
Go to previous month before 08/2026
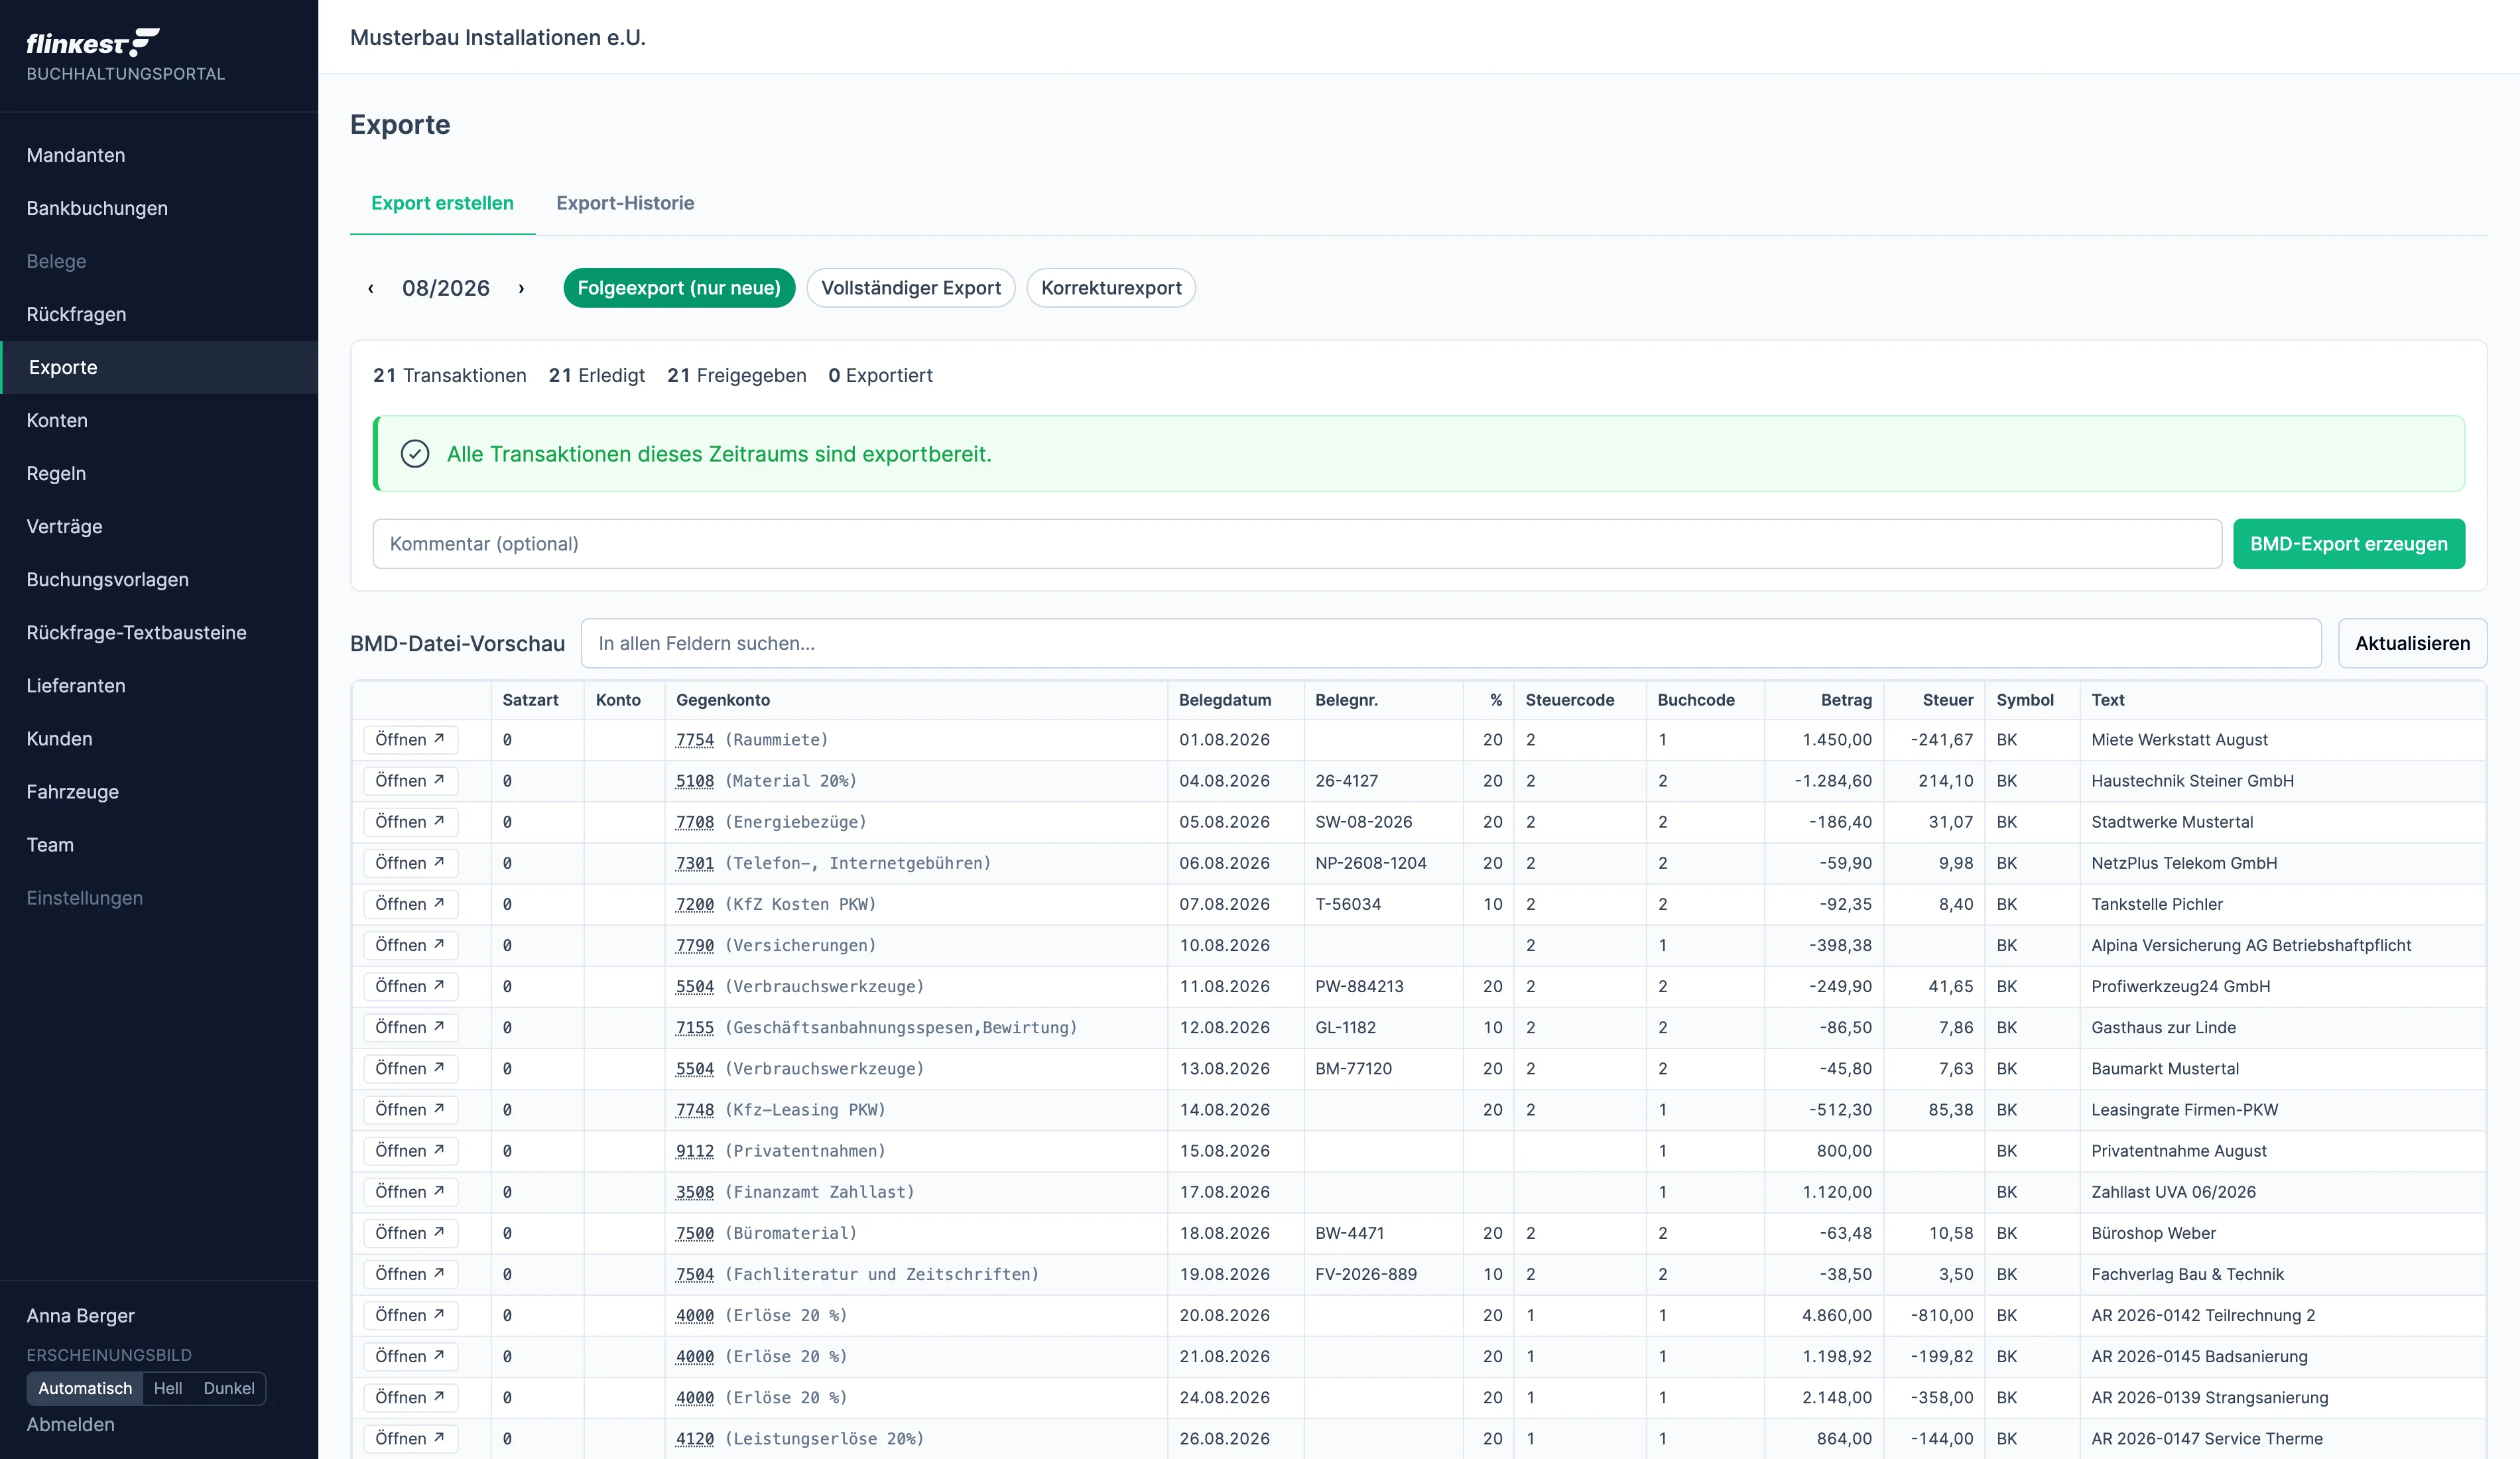371,288
